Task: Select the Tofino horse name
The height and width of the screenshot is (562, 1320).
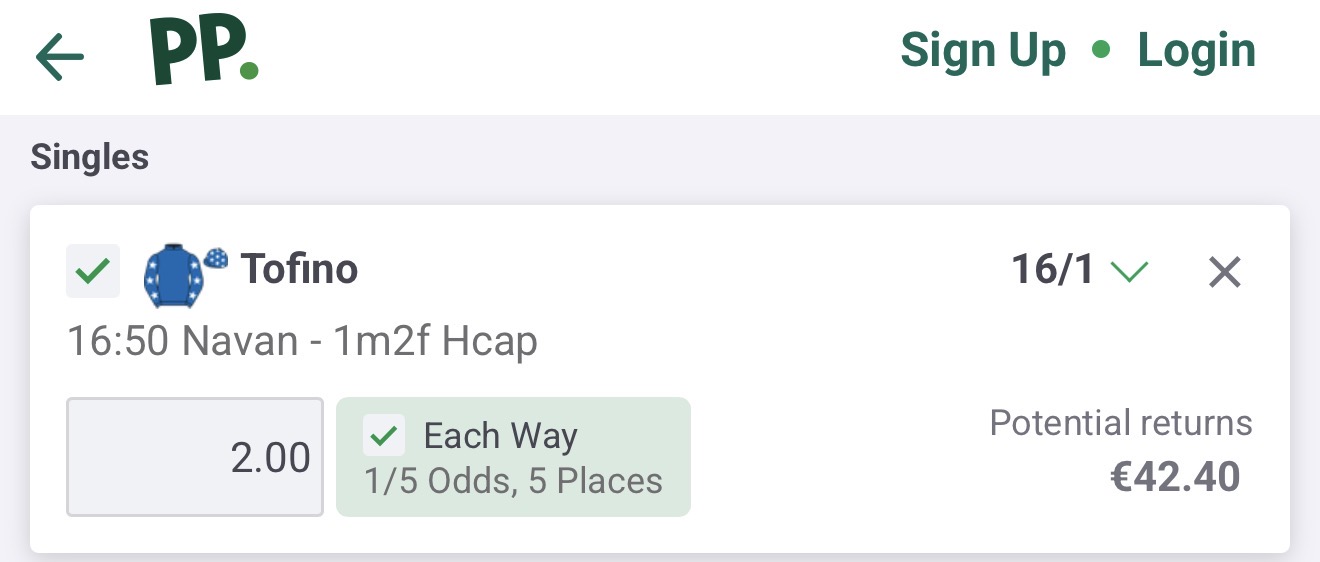Action: (299, 269)
